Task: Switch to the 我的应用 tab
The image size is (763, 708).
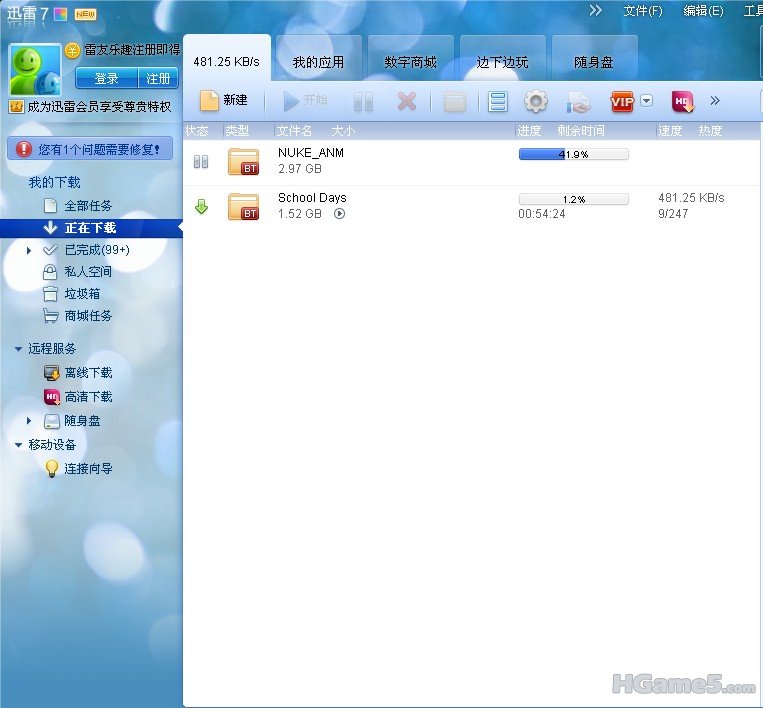Action: [x=318, y=62]
